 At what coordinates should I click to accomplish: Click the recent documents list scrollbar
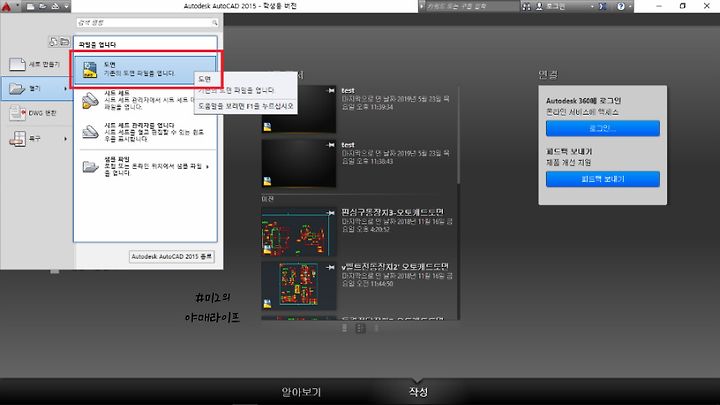tap(458, 135)
